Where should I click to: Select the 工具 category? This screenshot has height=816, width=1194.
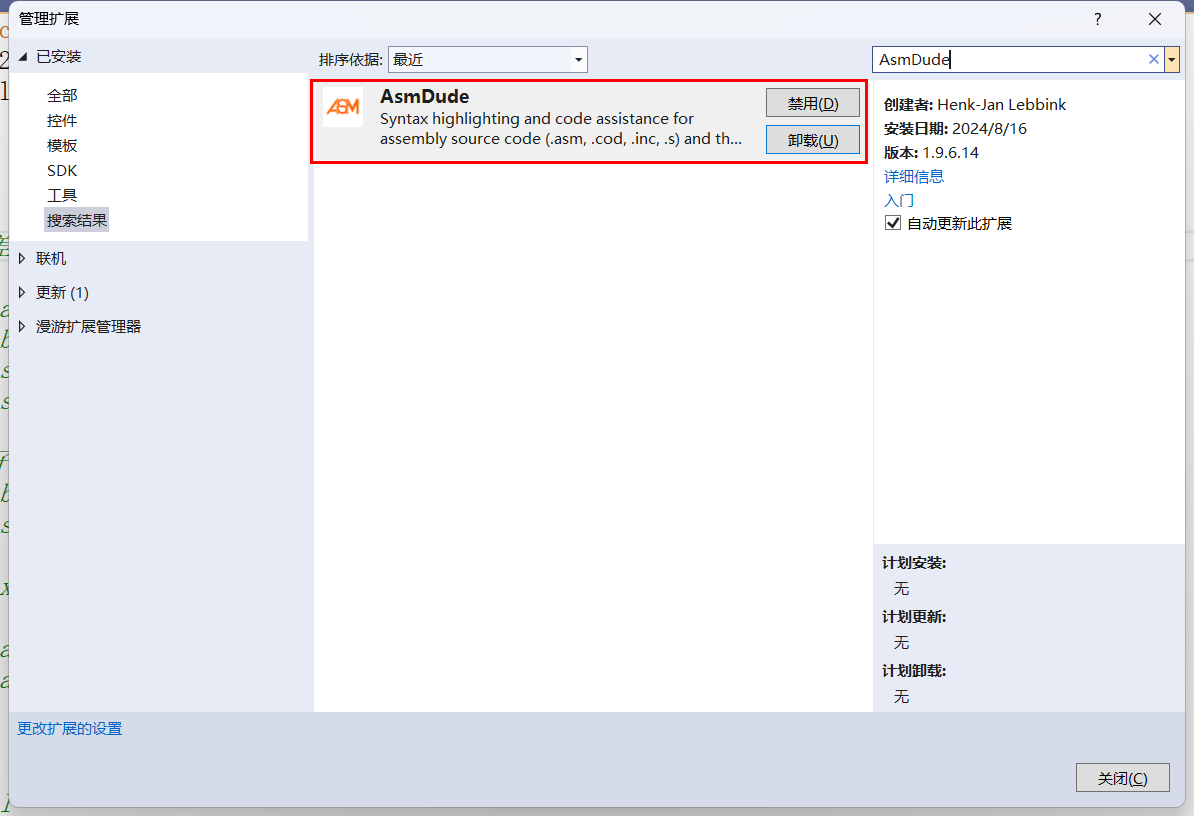[x=62, y=196]
